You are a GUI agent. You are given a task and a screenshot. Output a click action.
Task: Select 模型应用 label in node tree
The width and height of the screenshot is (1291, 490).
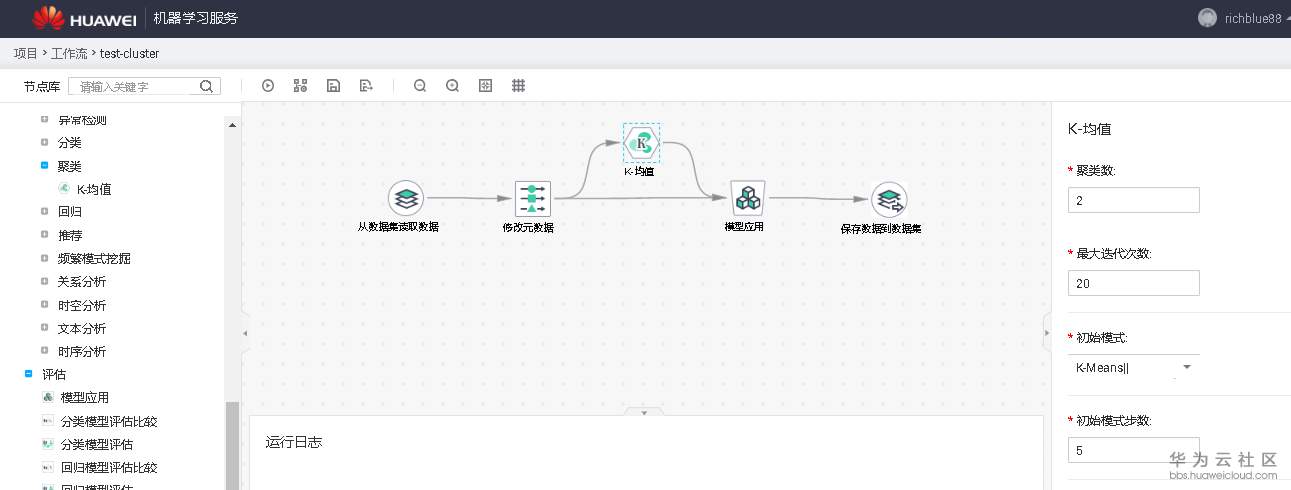[85, 398]
